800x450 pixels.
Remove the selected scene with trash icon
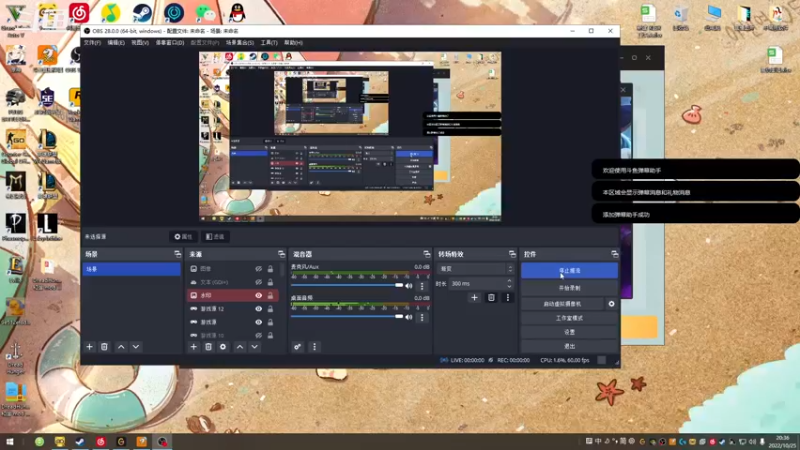click(x=104, y=347)
